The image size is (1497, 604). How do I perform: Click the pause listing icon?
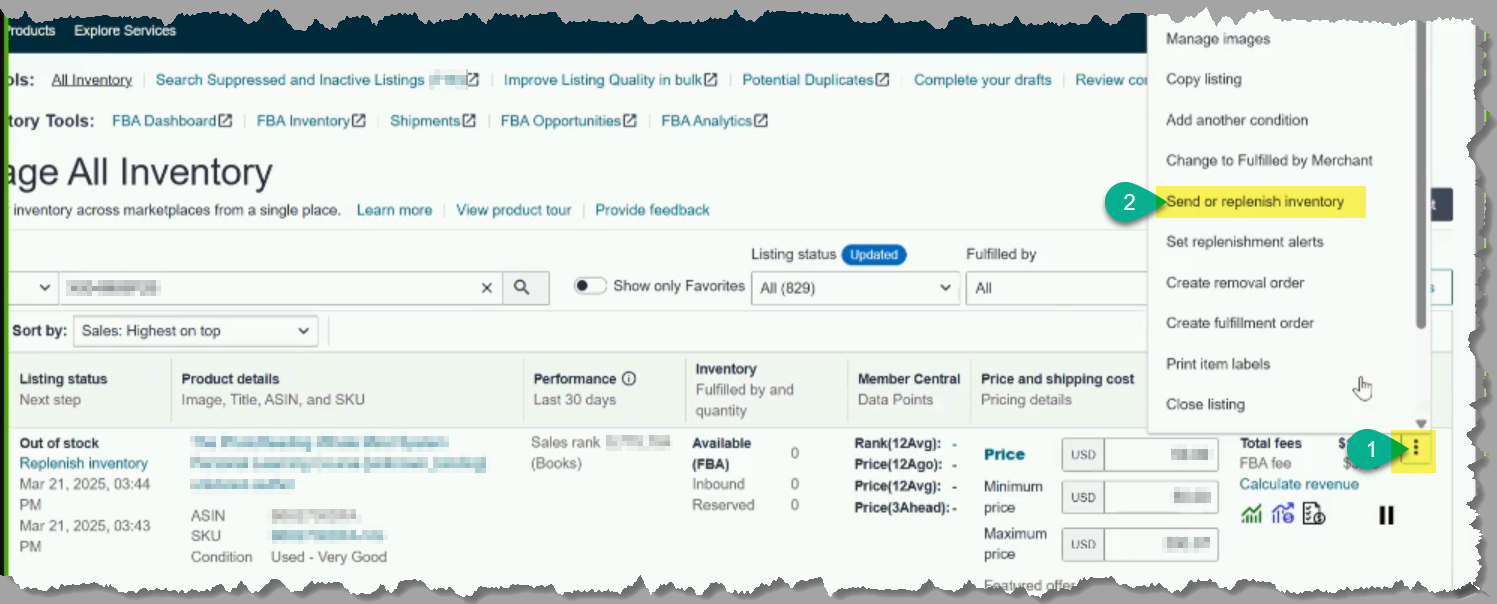(1386, 515)
